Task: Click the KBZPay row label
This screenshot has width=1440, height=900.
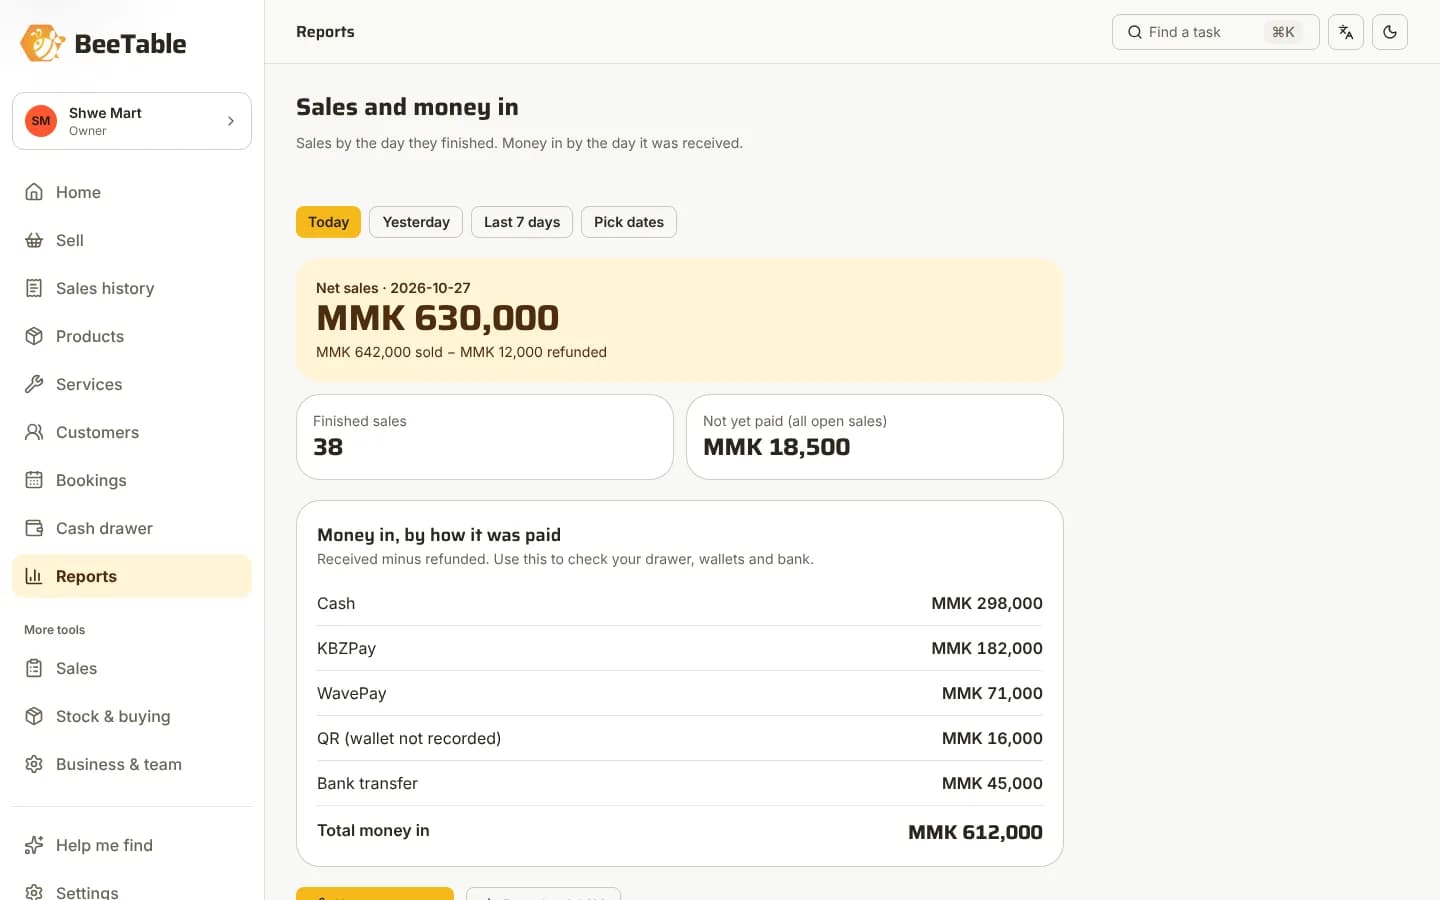Action: pyautogui.click(x=346, y=648)
